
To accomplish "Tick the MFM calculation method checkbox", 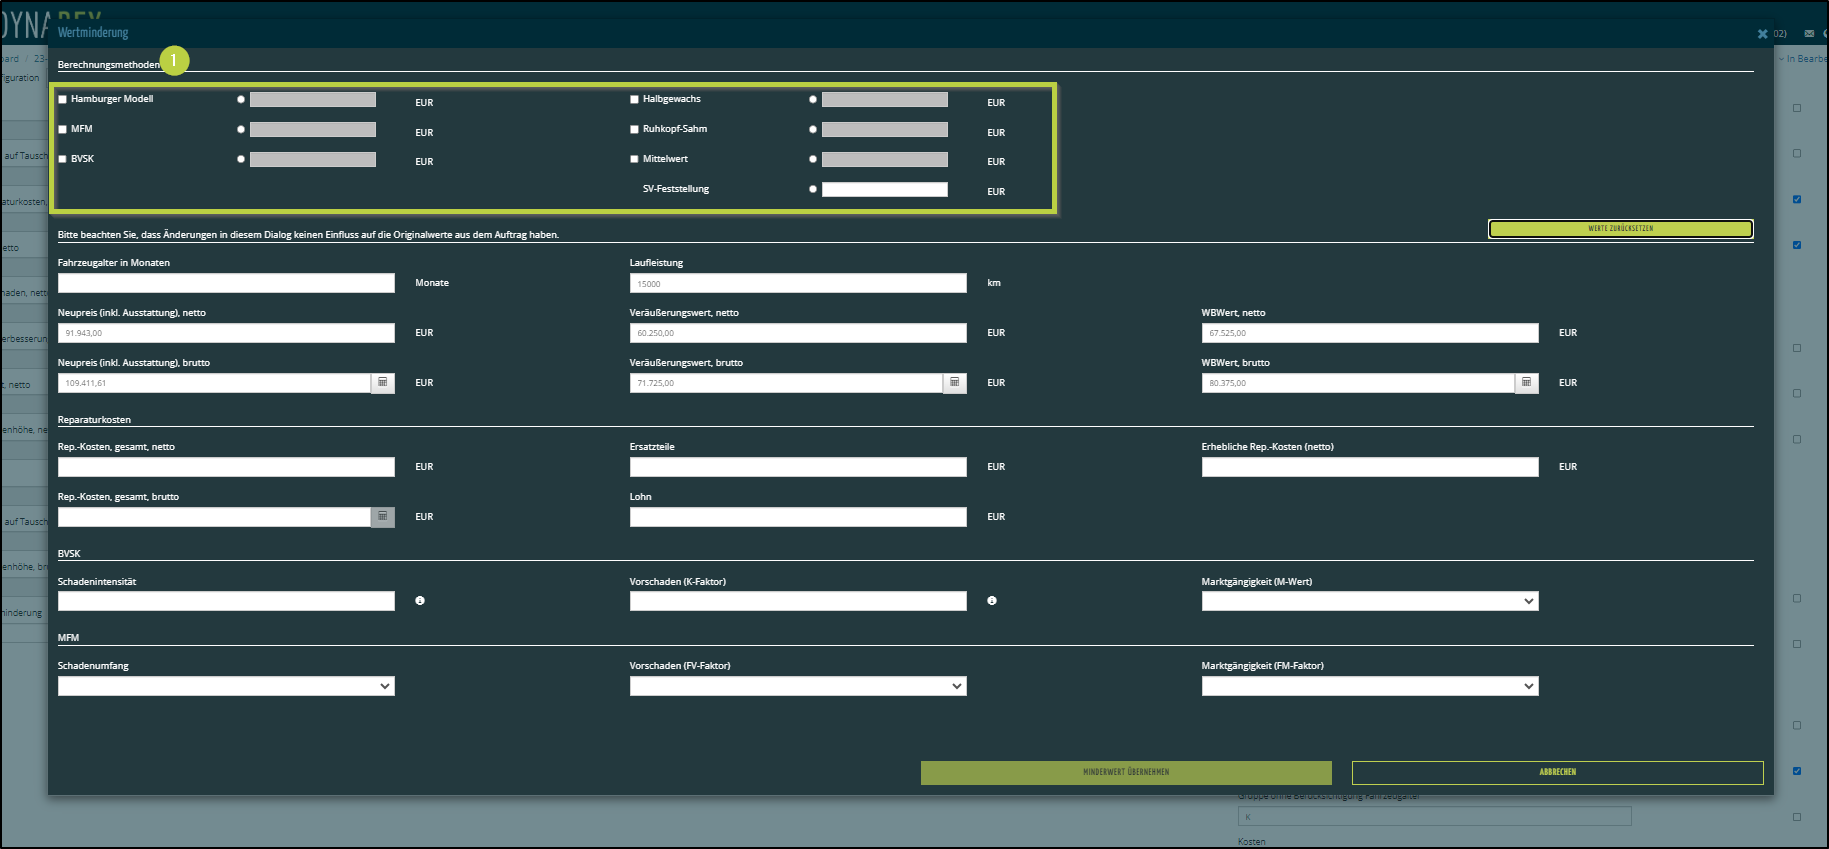I will (63, 130).
